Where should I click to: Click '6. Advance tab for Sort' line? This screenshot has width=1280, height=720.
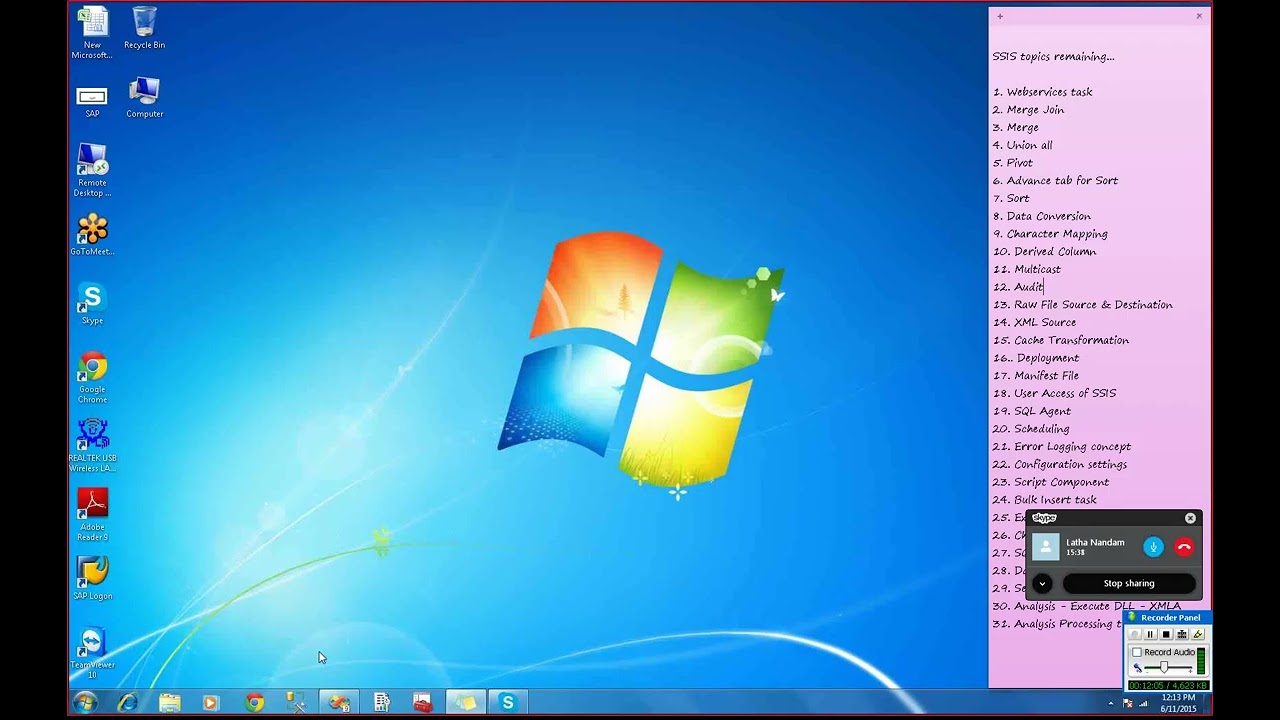tap(1055, 181)
